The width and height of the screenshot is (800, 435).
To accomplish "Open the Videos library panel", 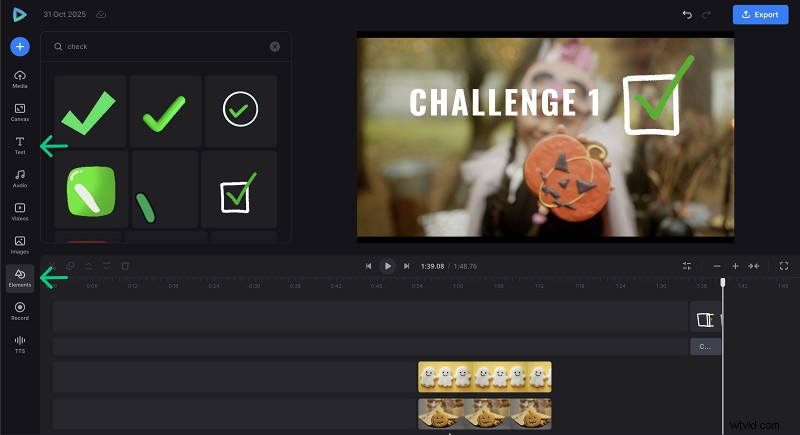I will [x=20, y=211].
